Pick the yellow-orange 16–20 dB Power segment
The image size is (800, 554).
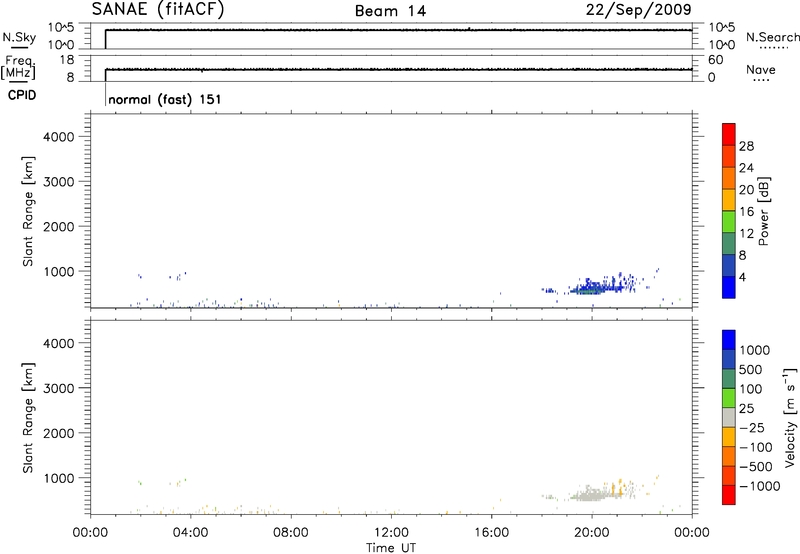(729, 199)
